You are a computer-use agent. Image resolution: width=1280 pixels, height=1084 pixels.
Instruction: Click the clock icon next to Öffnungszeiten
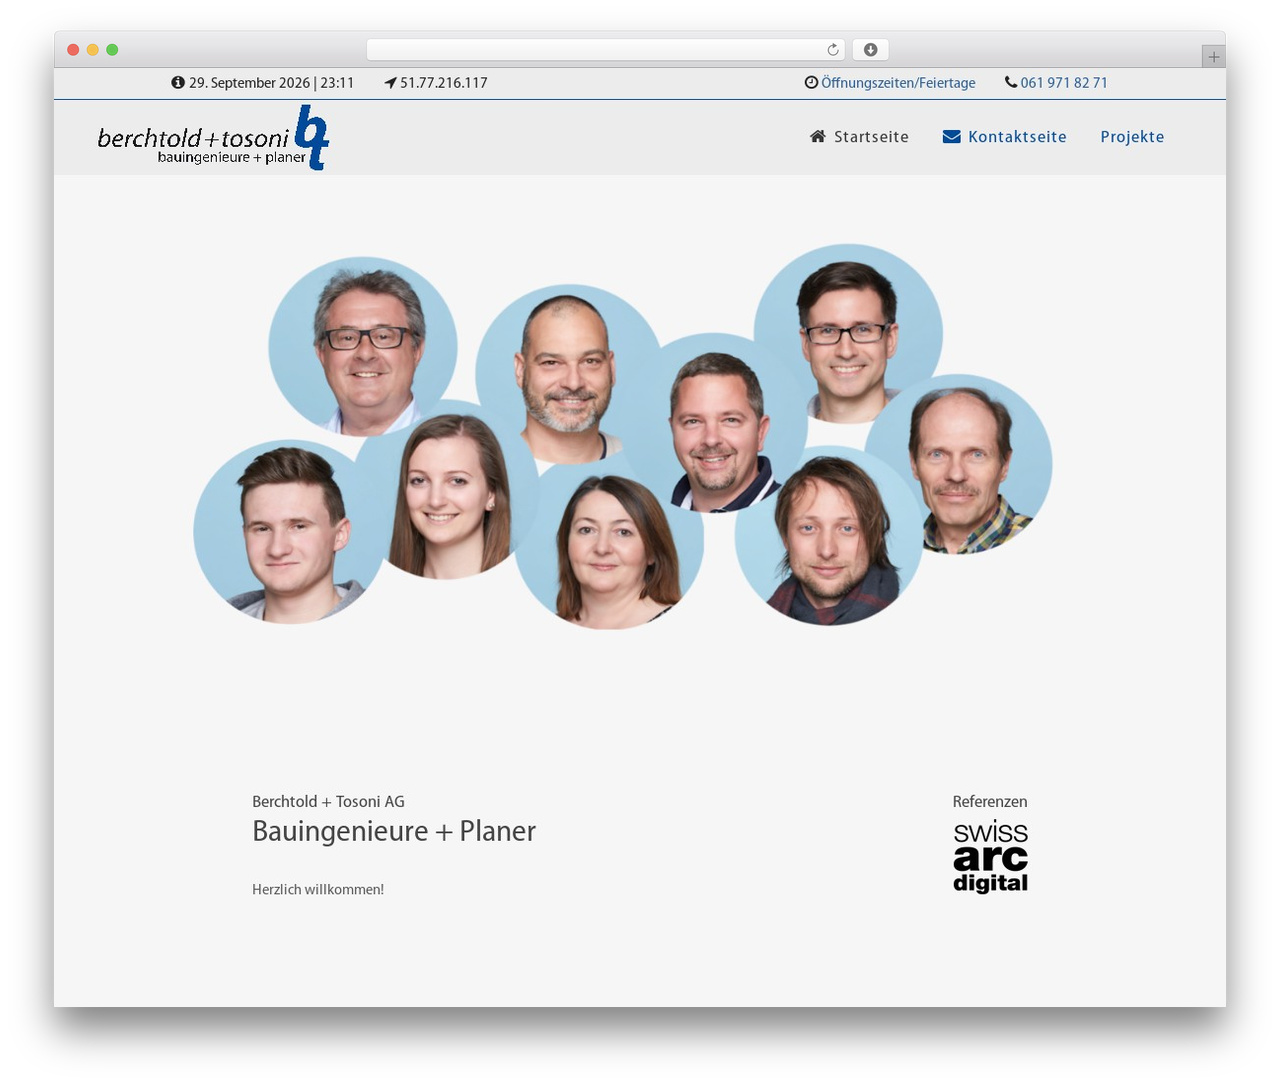(x=811, y=83)
